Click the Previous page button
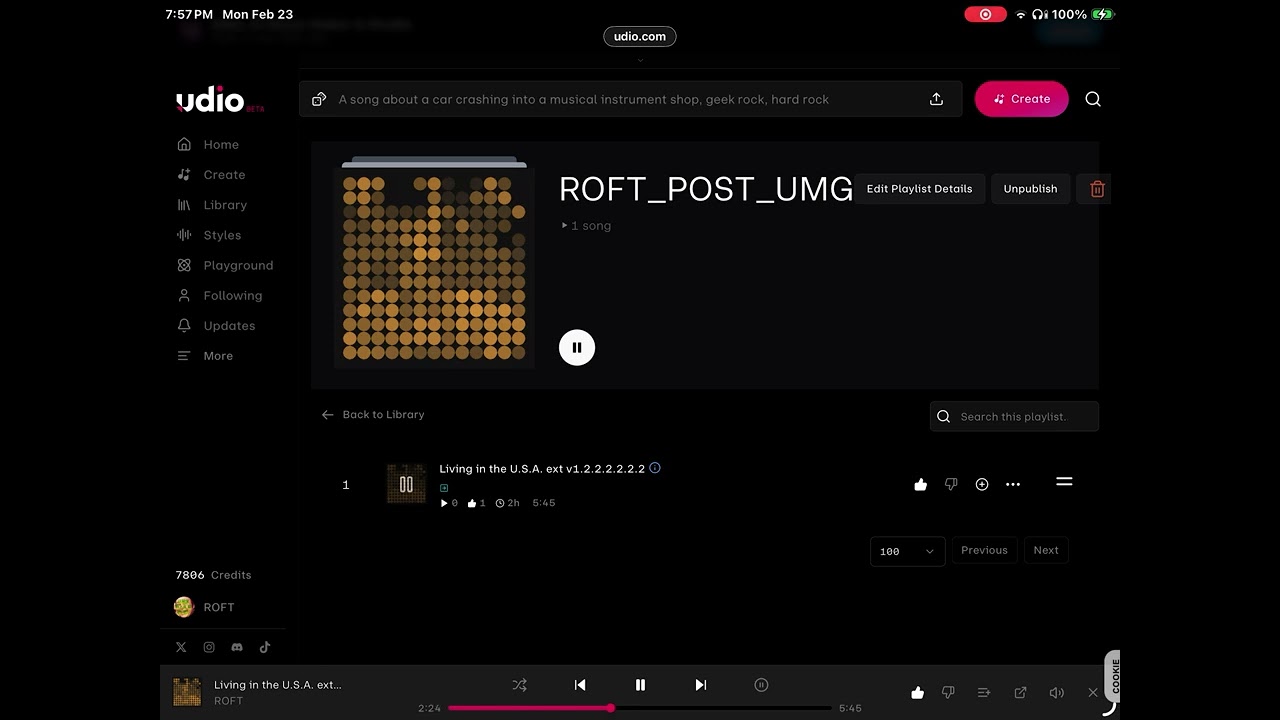Image resolution: width=1280 pixels, height=720 pixels. pyautogui.click(x=984, y=550)
